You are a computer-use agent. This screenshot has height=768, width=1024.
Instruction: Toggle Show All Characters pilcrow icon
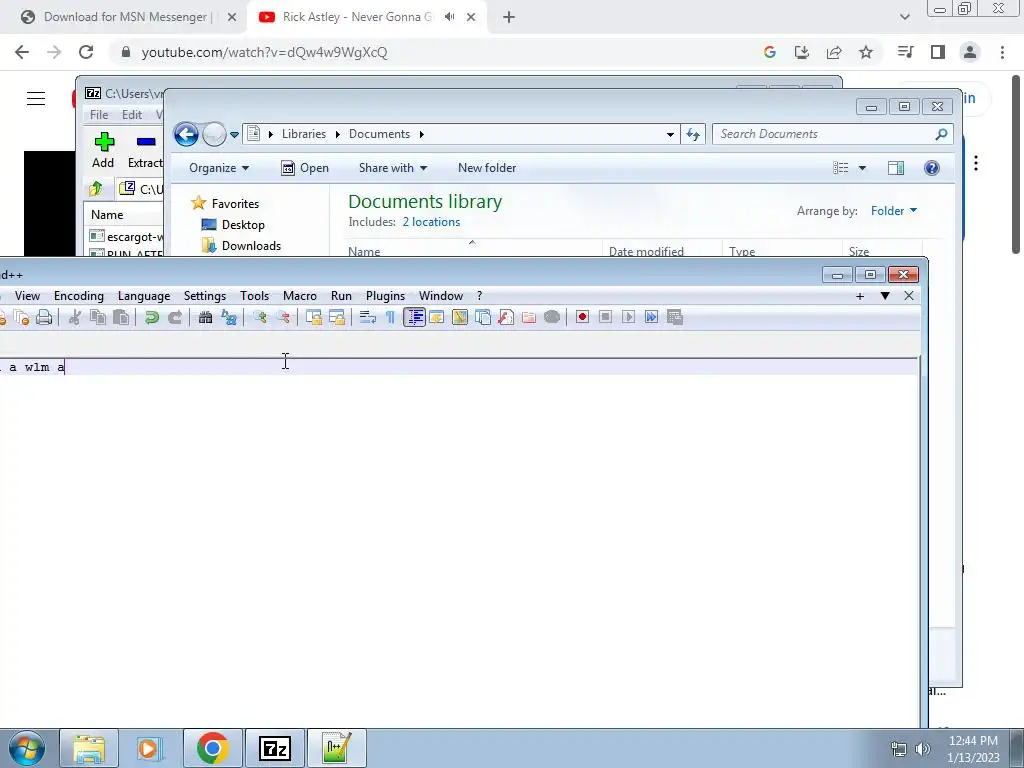pos(391,317)
